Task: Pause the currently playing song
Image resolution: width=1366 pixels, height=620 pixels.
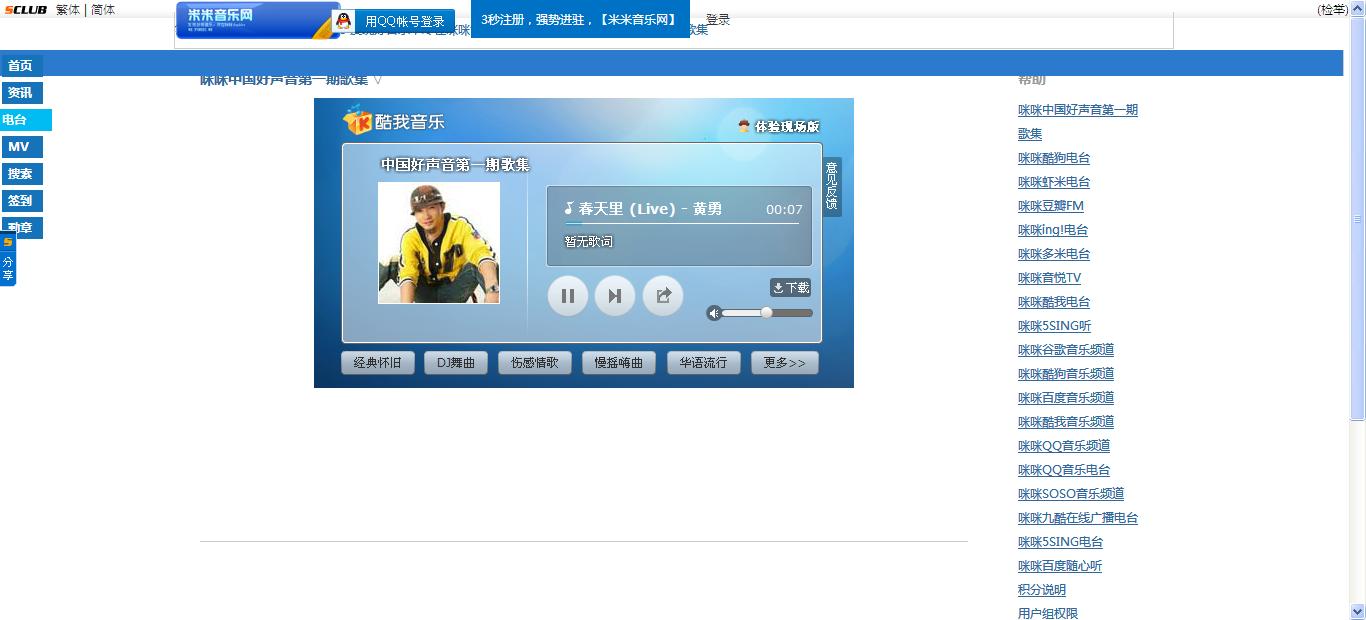Action: [x=567, y=296]
